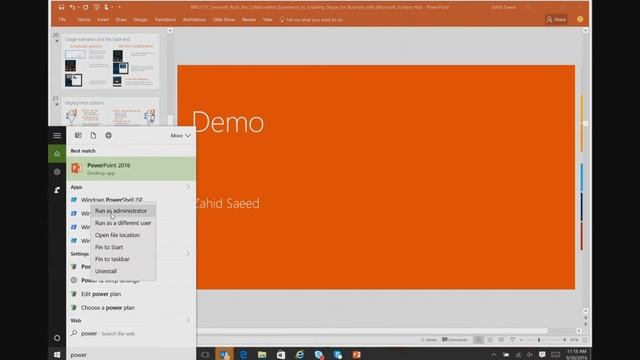Click the volume icon in system tray
Viewport: 640px width, 360px height.
[x=530, y=355]
